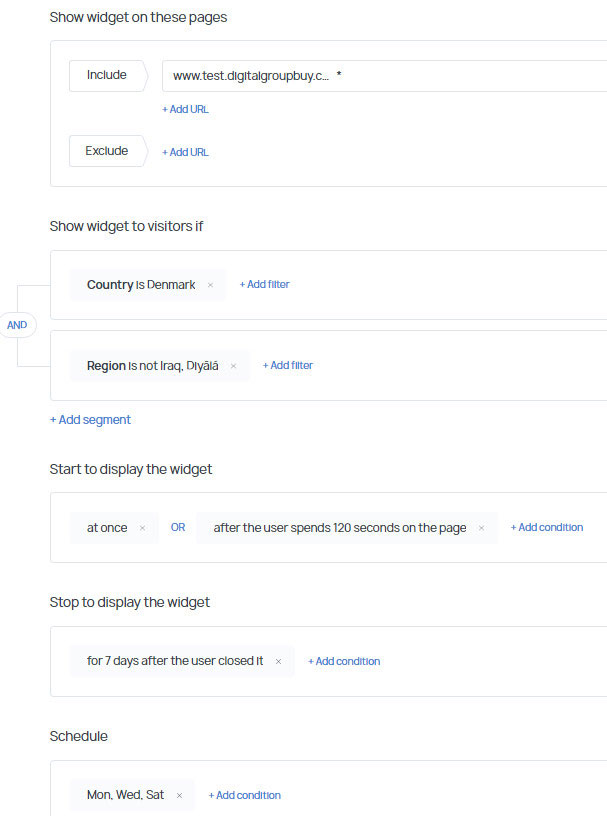Screen dimensions: 607x816
Task: Add condition to stop display rules
Action: (344, 662)
